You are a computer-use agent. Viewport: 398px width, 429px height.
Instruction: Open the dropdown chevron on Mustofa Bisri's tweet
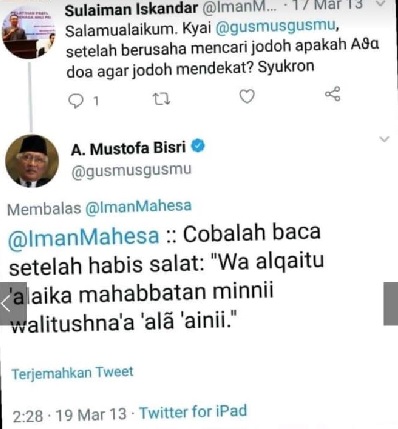click(x=385, y=139)
